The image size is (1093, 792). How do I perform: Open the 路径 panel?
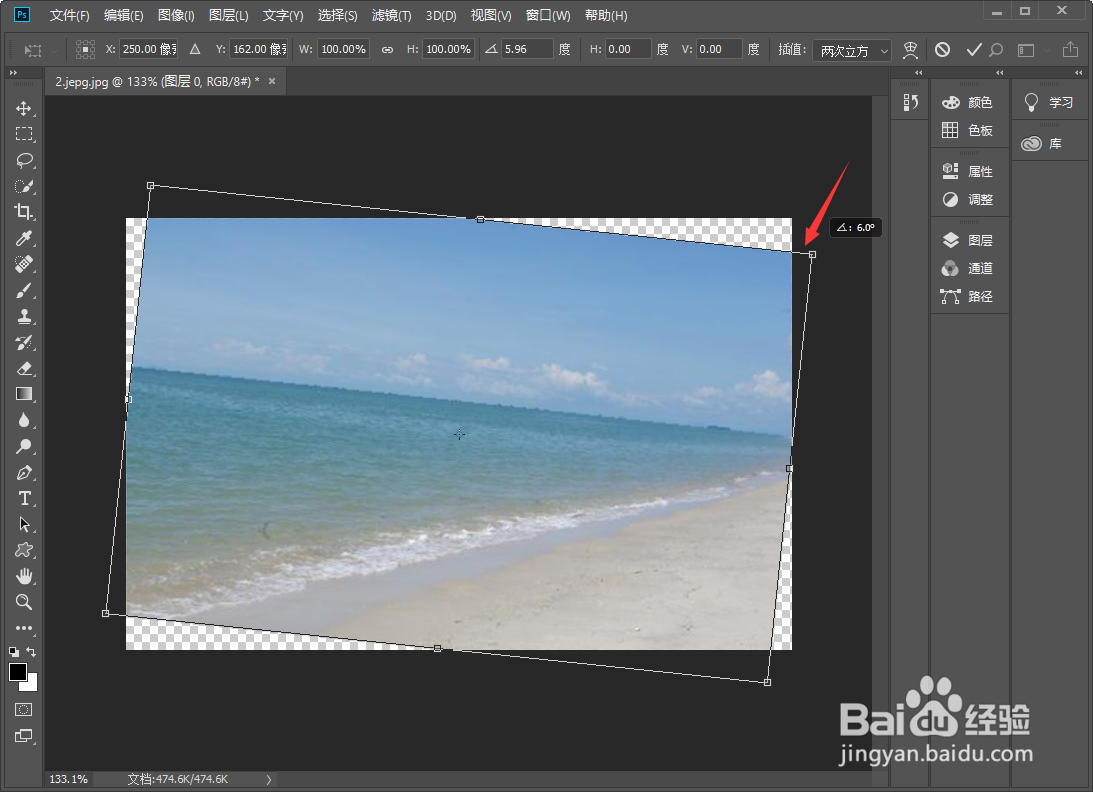pos(968,296)
